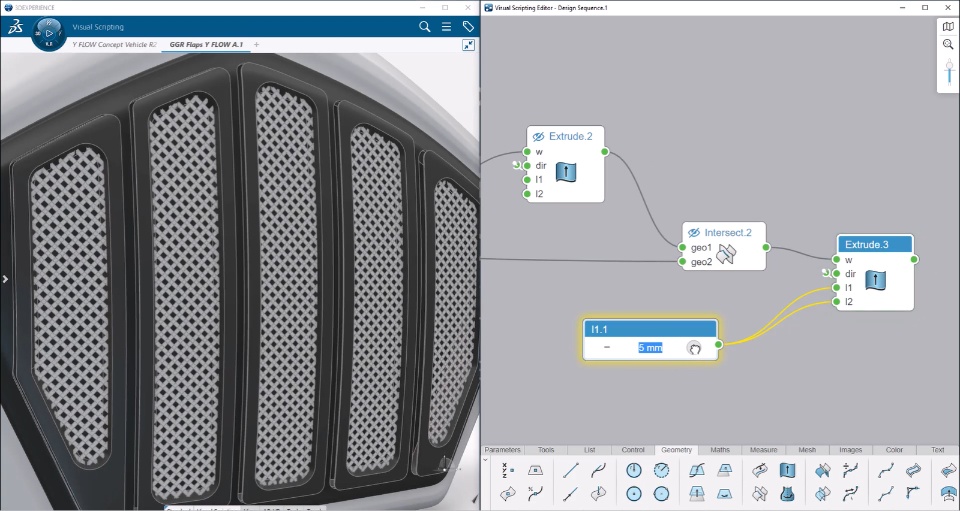Click the Extrude.2 node title
The width and height of the screenshot is (960, 511).
tap(571, 136)
